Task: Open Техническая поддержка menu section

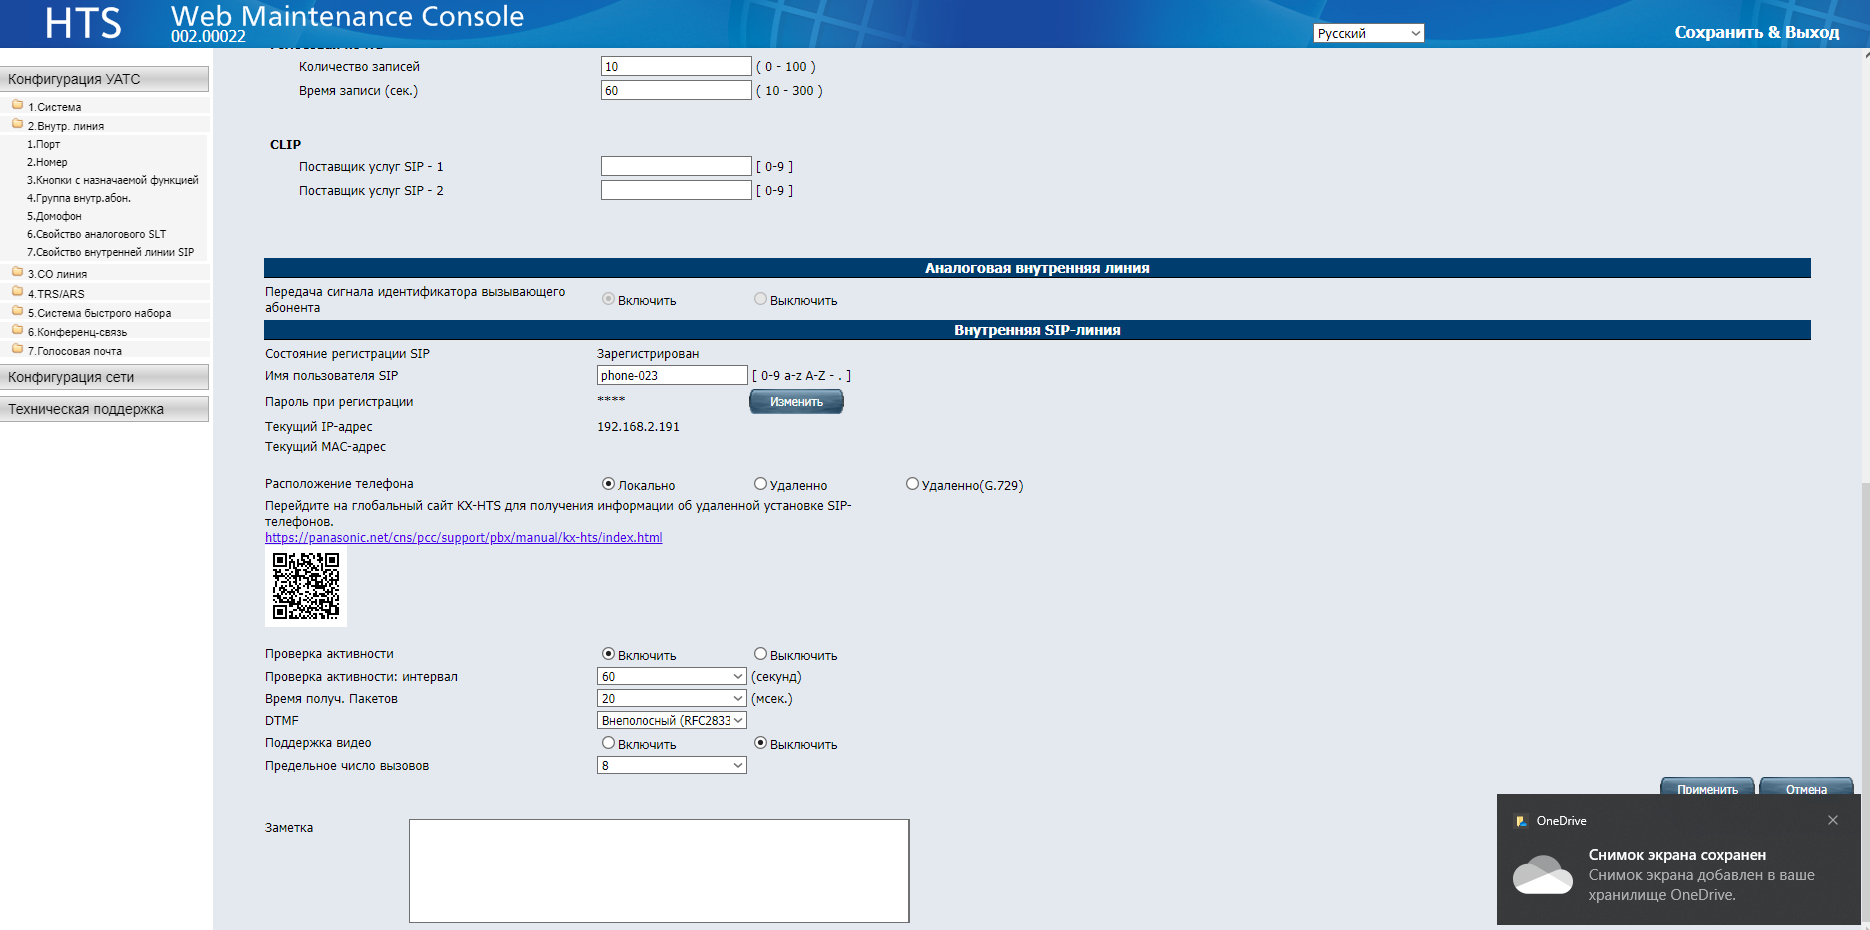Action: 104,409
